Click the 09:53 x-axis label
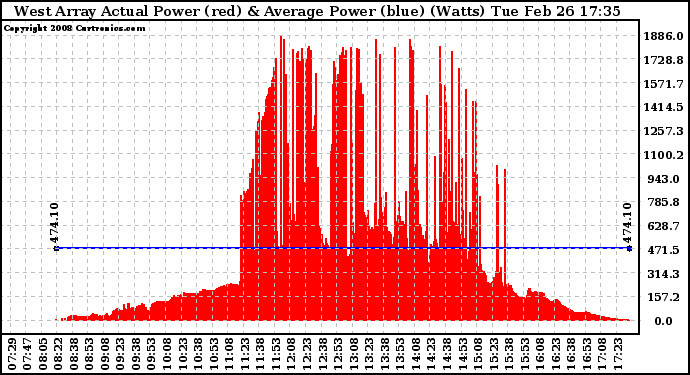Viewport: 690px width, 375px height. pyautogui.click(x=151, y=354)
